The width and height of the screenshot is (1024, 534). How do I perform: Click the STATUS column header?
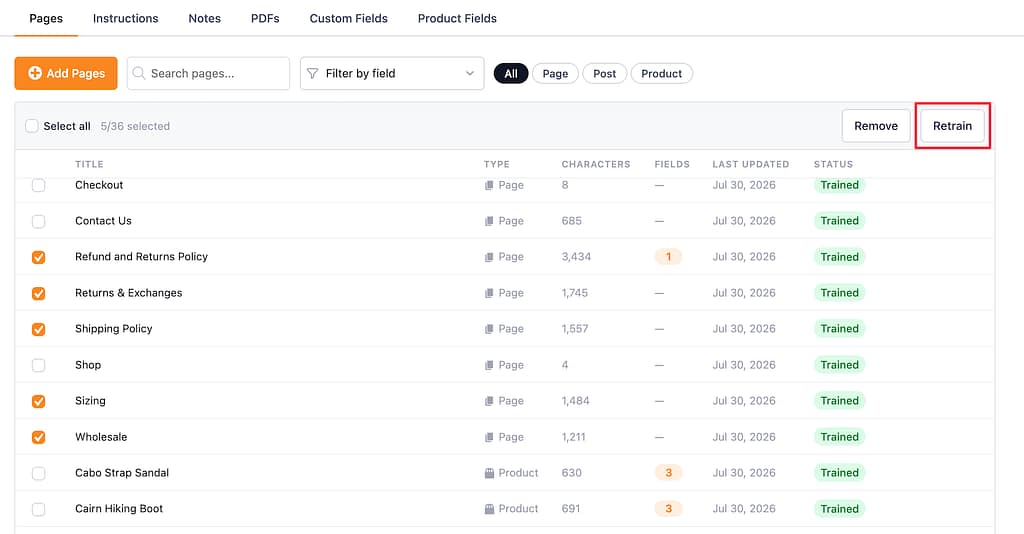833,164
